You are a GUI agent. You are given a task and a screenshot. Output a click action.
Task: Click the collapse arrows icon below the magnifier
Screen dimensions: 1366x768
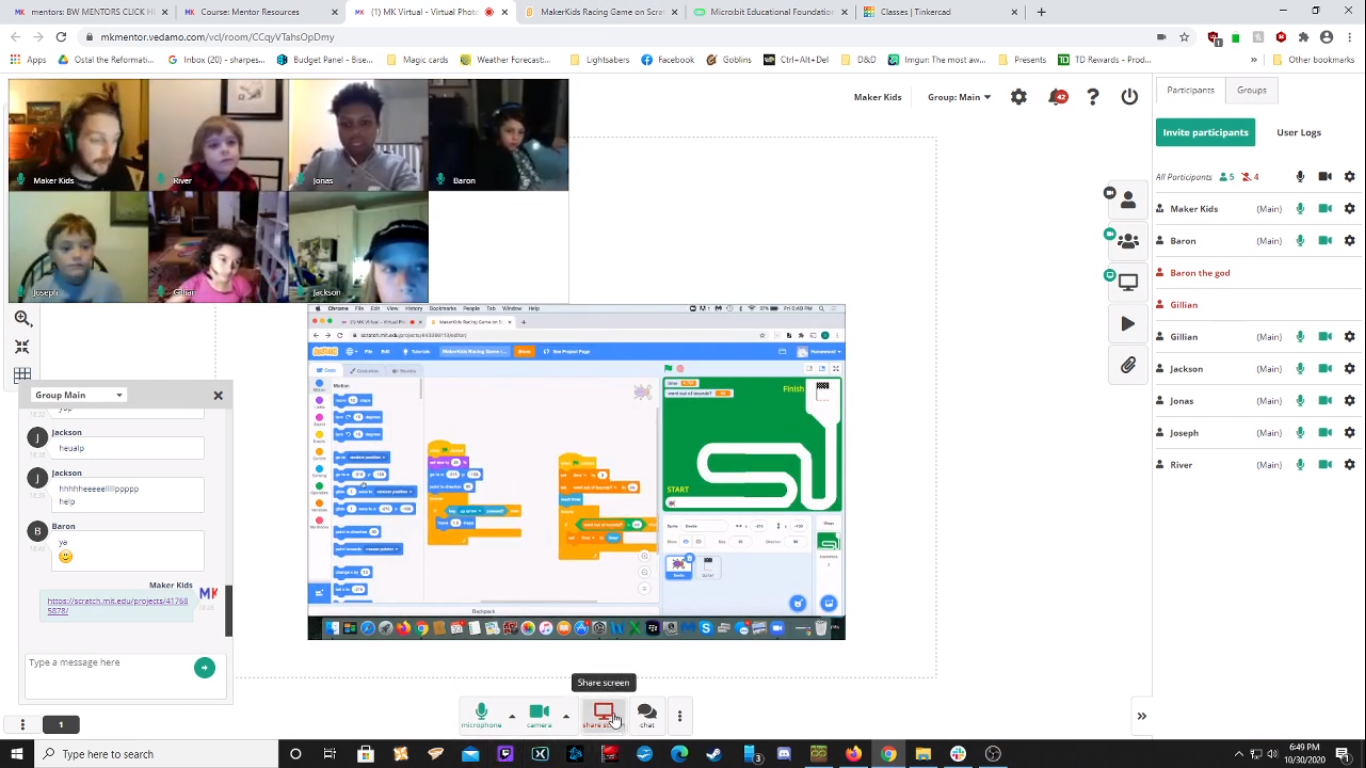[x=22, y=347]
